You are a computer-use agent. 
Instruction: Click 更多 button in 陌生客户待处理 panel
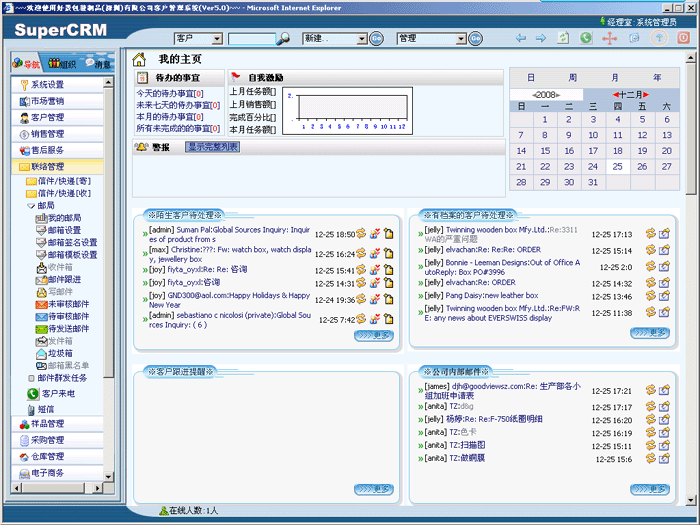coord(374,335)
